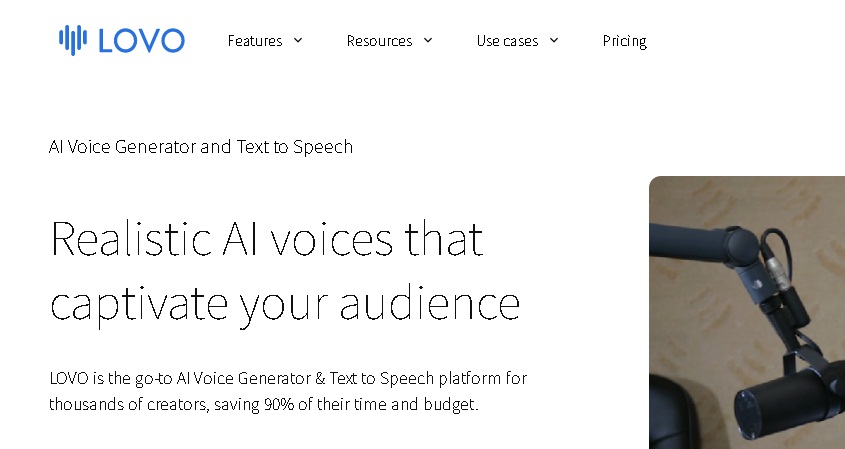Expand the chevron next to Use cases
845x449 pixels.
pyautogui.click(x=554, y=41)
